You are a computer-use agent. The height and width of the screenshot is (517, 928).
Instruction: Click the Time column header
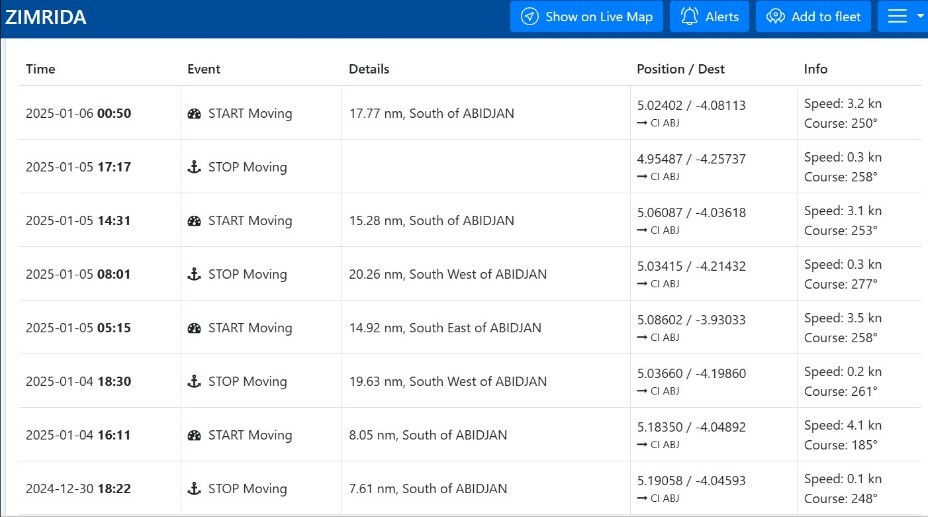tap(40, 69)
